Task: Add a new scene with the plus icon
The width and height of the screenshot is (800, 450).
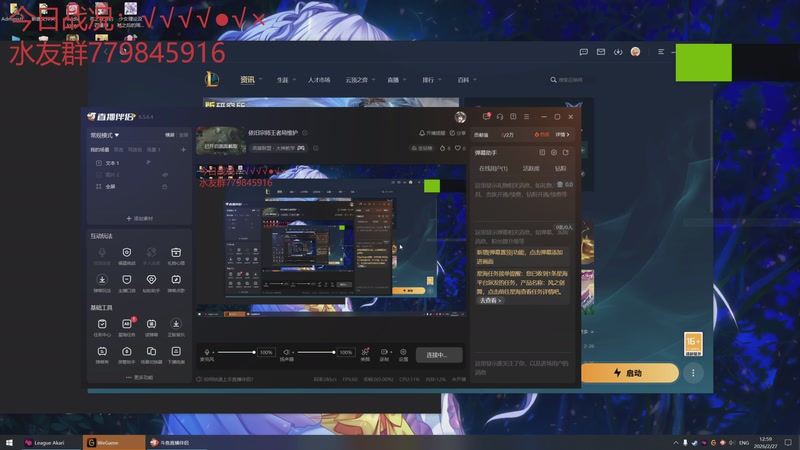Action: coord(183,149)
